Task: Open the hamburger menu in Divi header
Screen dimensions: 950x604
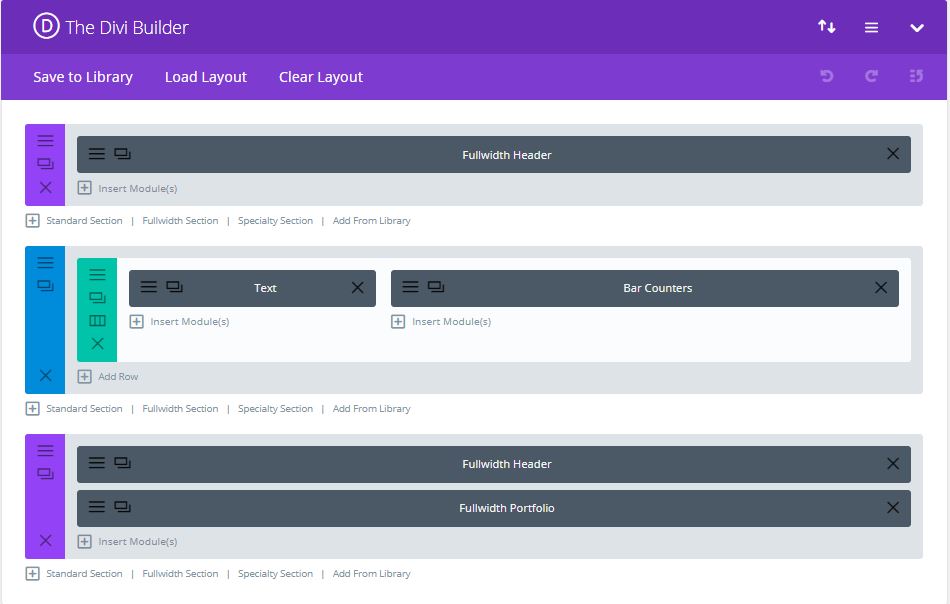Action: pyautogui.click(x=871, y=27)
